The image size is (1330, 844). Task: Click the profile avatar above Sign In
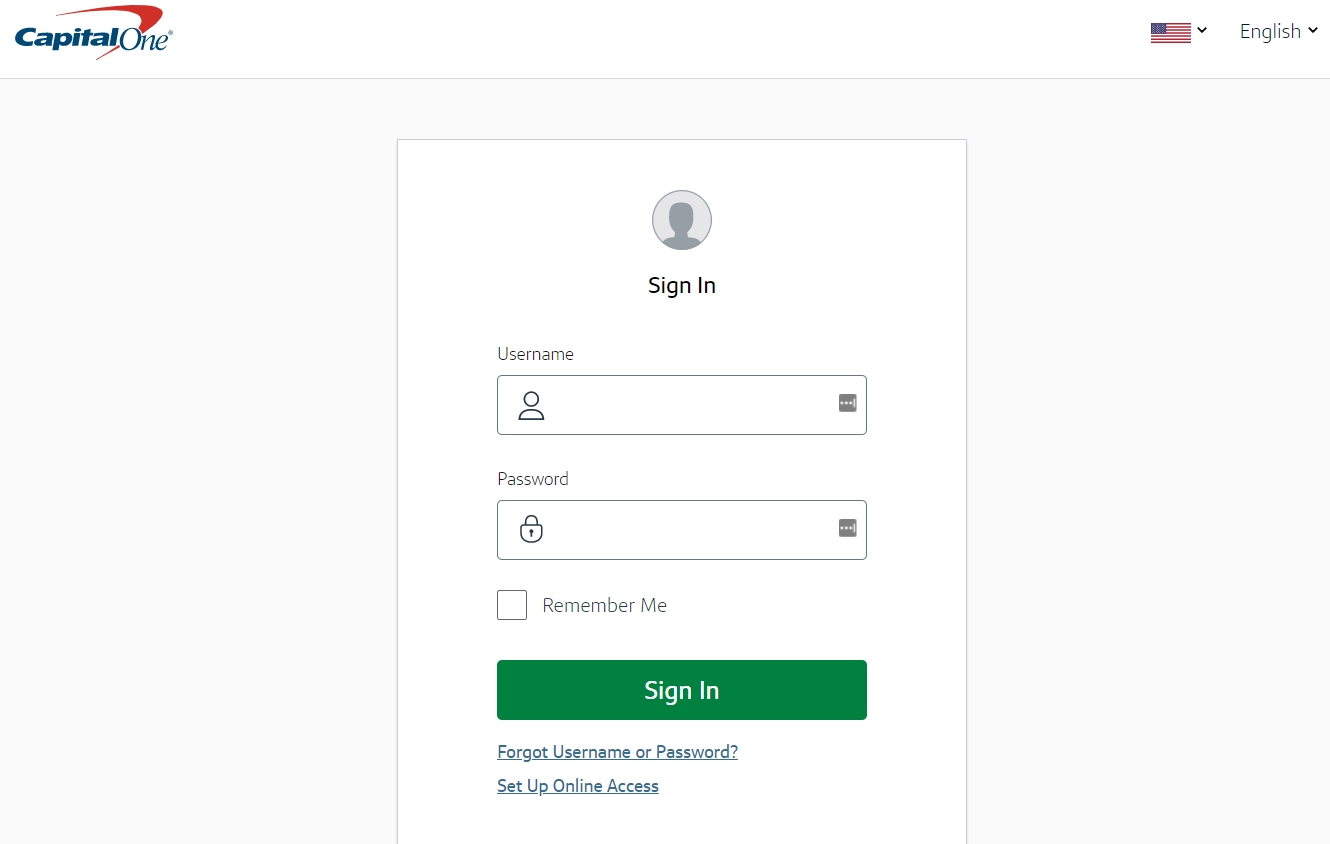click(682, 219)
